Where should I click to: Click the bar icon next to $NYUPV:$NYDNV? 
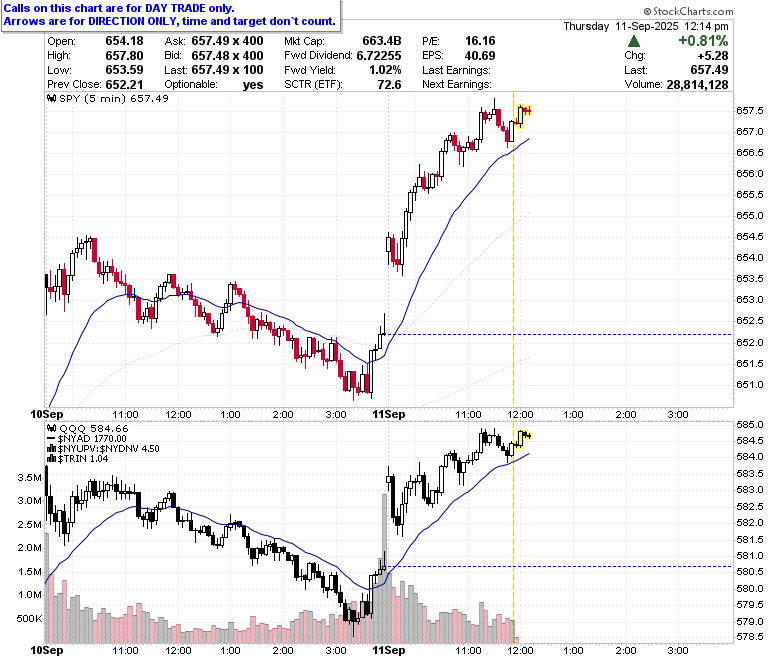52,449
